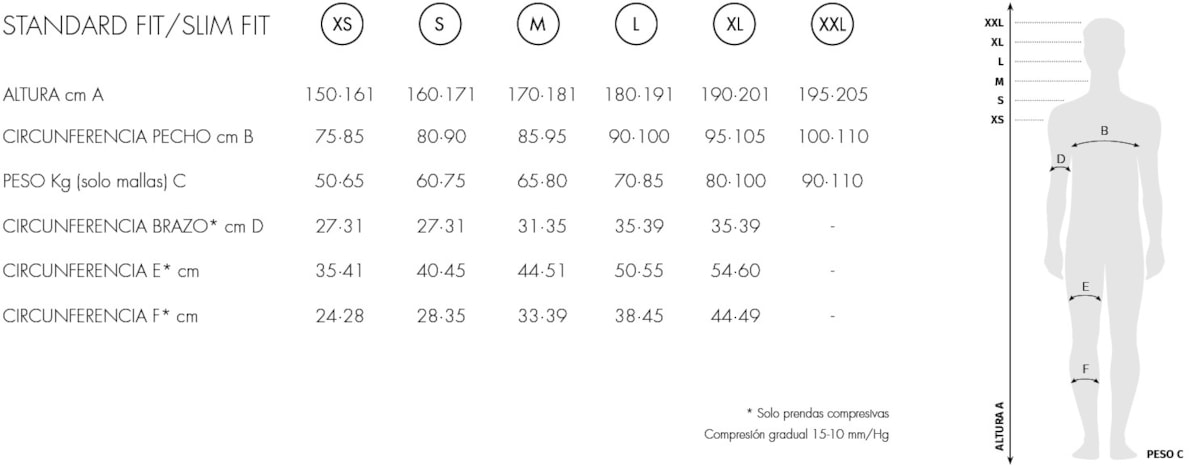Screen dimensions: 1200x467
Task: Click CIRCUNFERENCIA BRAZO* cm D label
Action: (133, 227)
